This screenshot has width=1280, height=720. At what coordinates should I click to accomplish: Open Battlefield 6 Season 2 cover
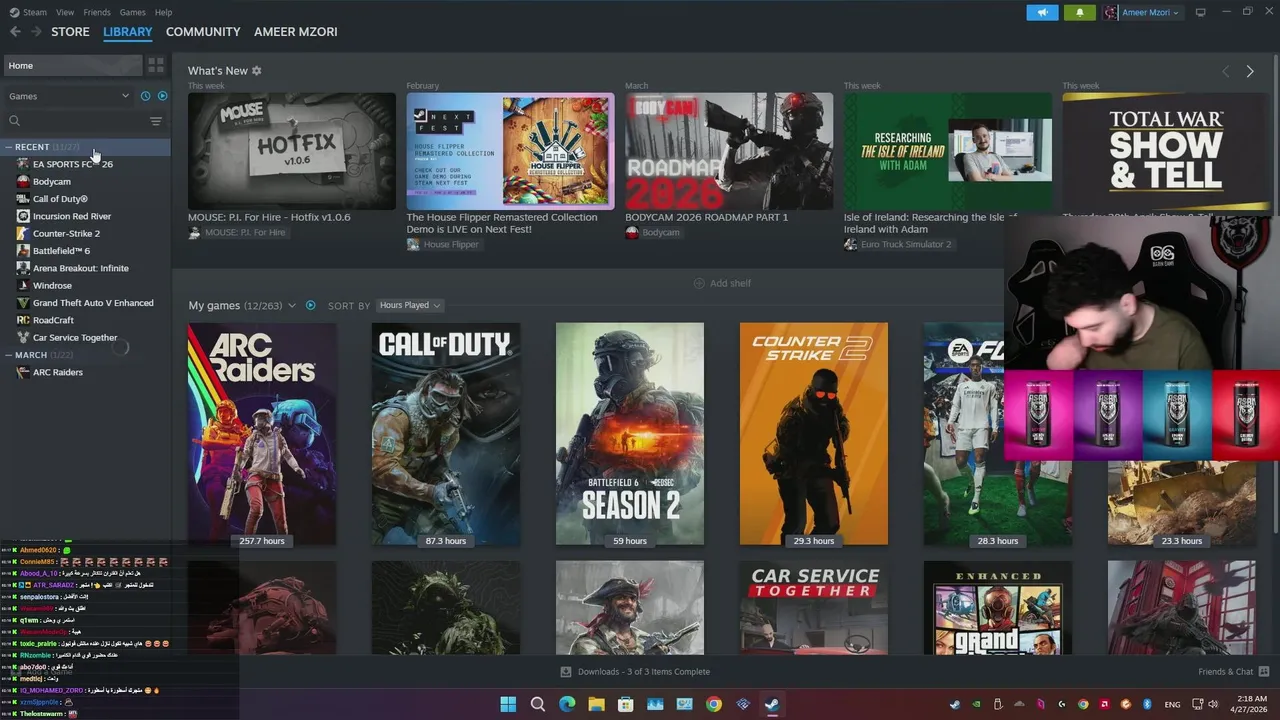630,434
